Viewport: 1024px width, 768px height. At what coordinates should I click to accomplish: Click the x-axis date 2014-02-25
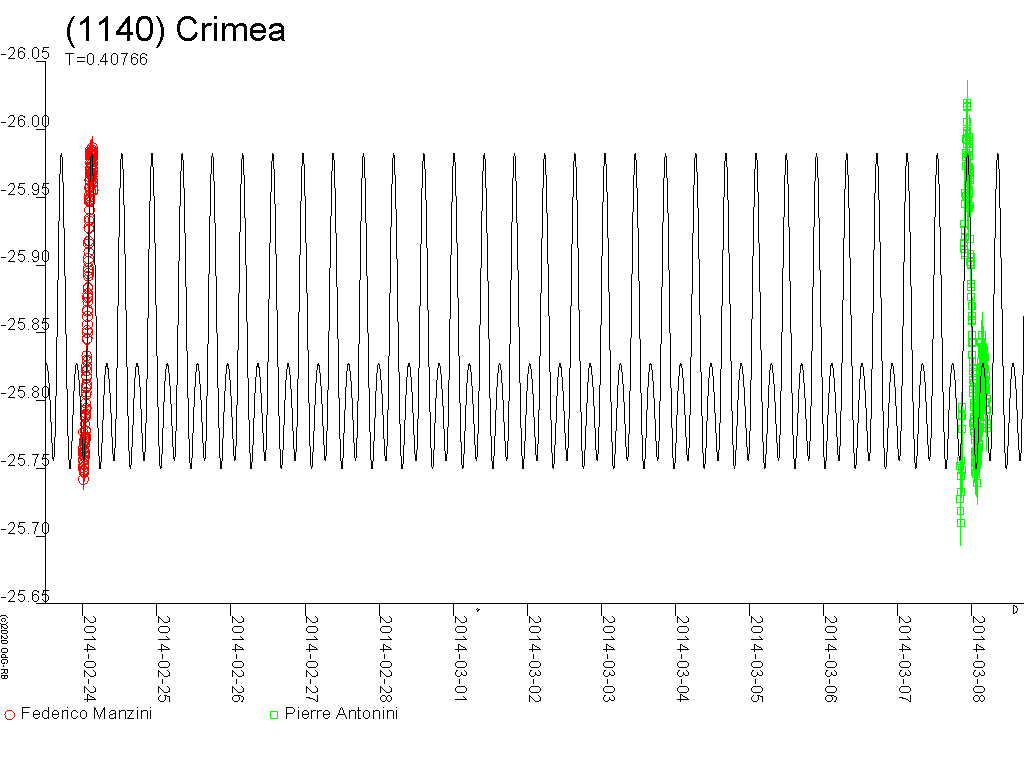tap(163, 658)
